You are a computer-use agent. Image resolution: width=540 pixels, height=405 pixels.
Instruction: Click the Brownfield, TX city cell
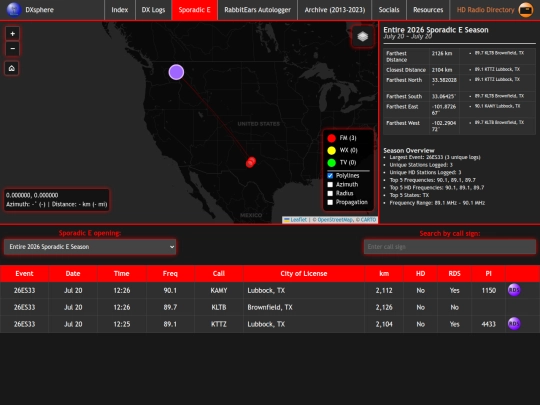[304, 307]
